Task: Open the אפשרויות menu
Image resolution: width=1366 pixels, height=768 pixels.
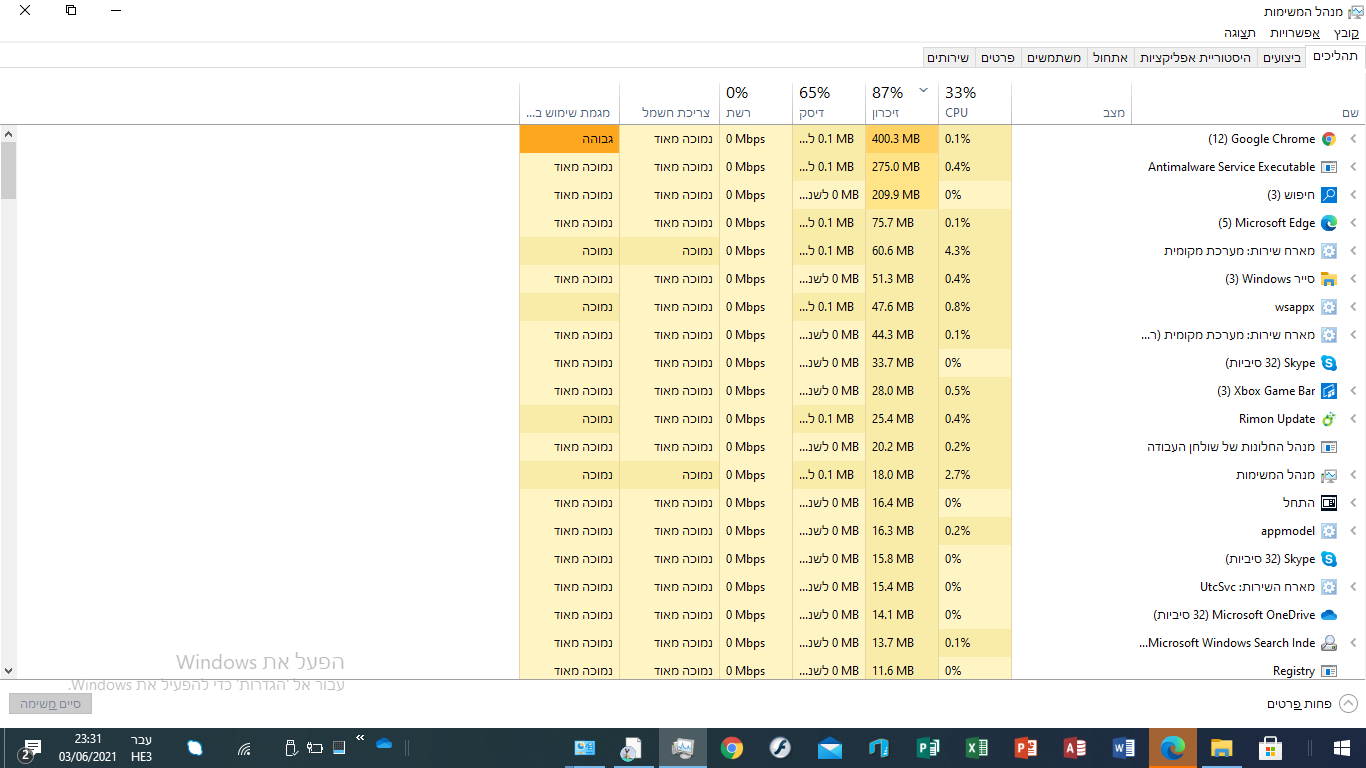Action: (x=1295, y=33)
